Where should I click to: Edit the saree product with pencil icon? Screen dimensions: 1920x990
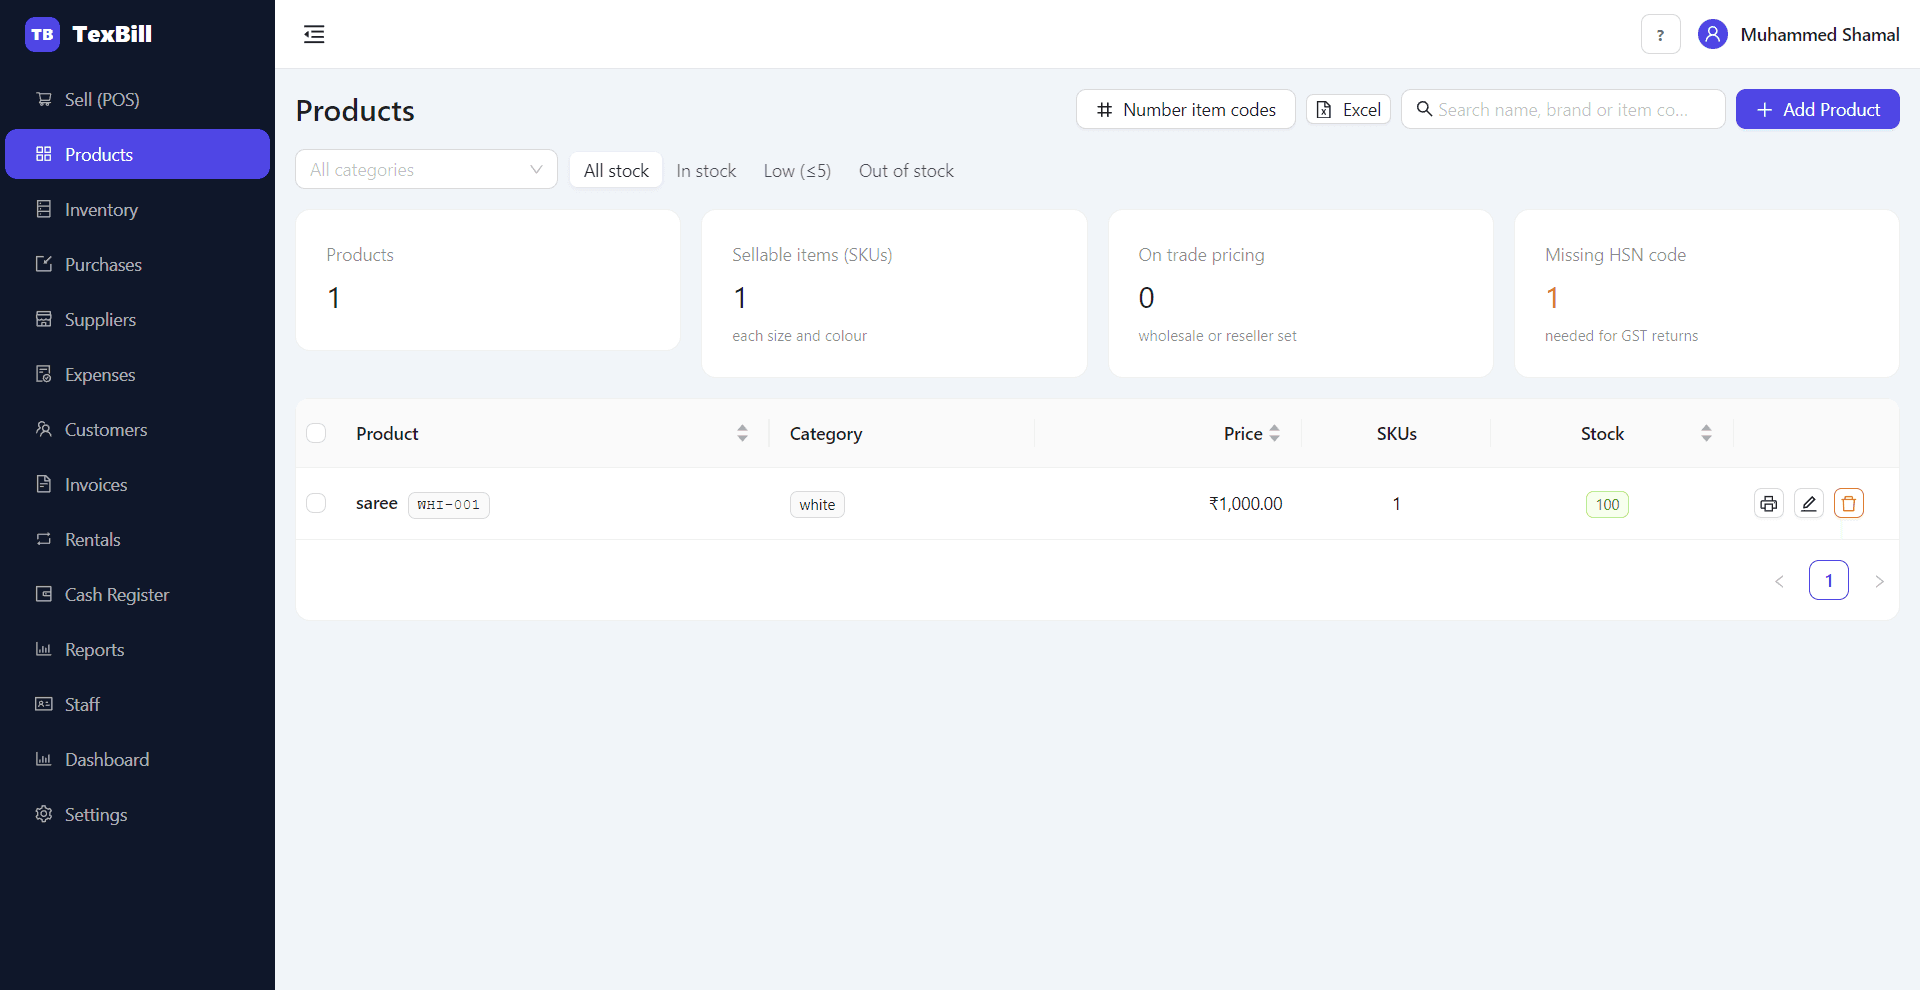1808,503
